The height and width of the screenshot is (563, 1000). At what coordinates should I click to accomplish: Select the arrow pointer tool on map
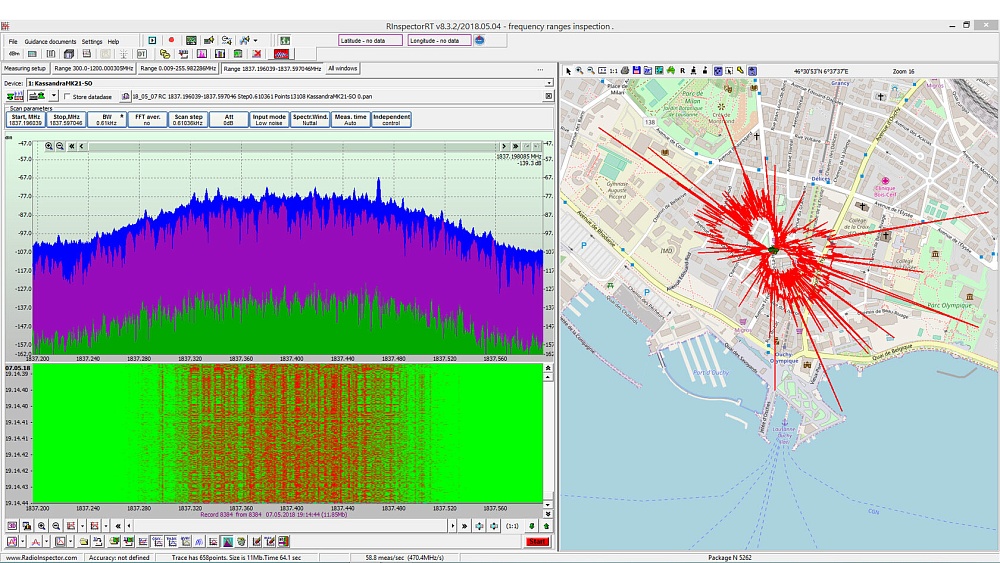568,71
